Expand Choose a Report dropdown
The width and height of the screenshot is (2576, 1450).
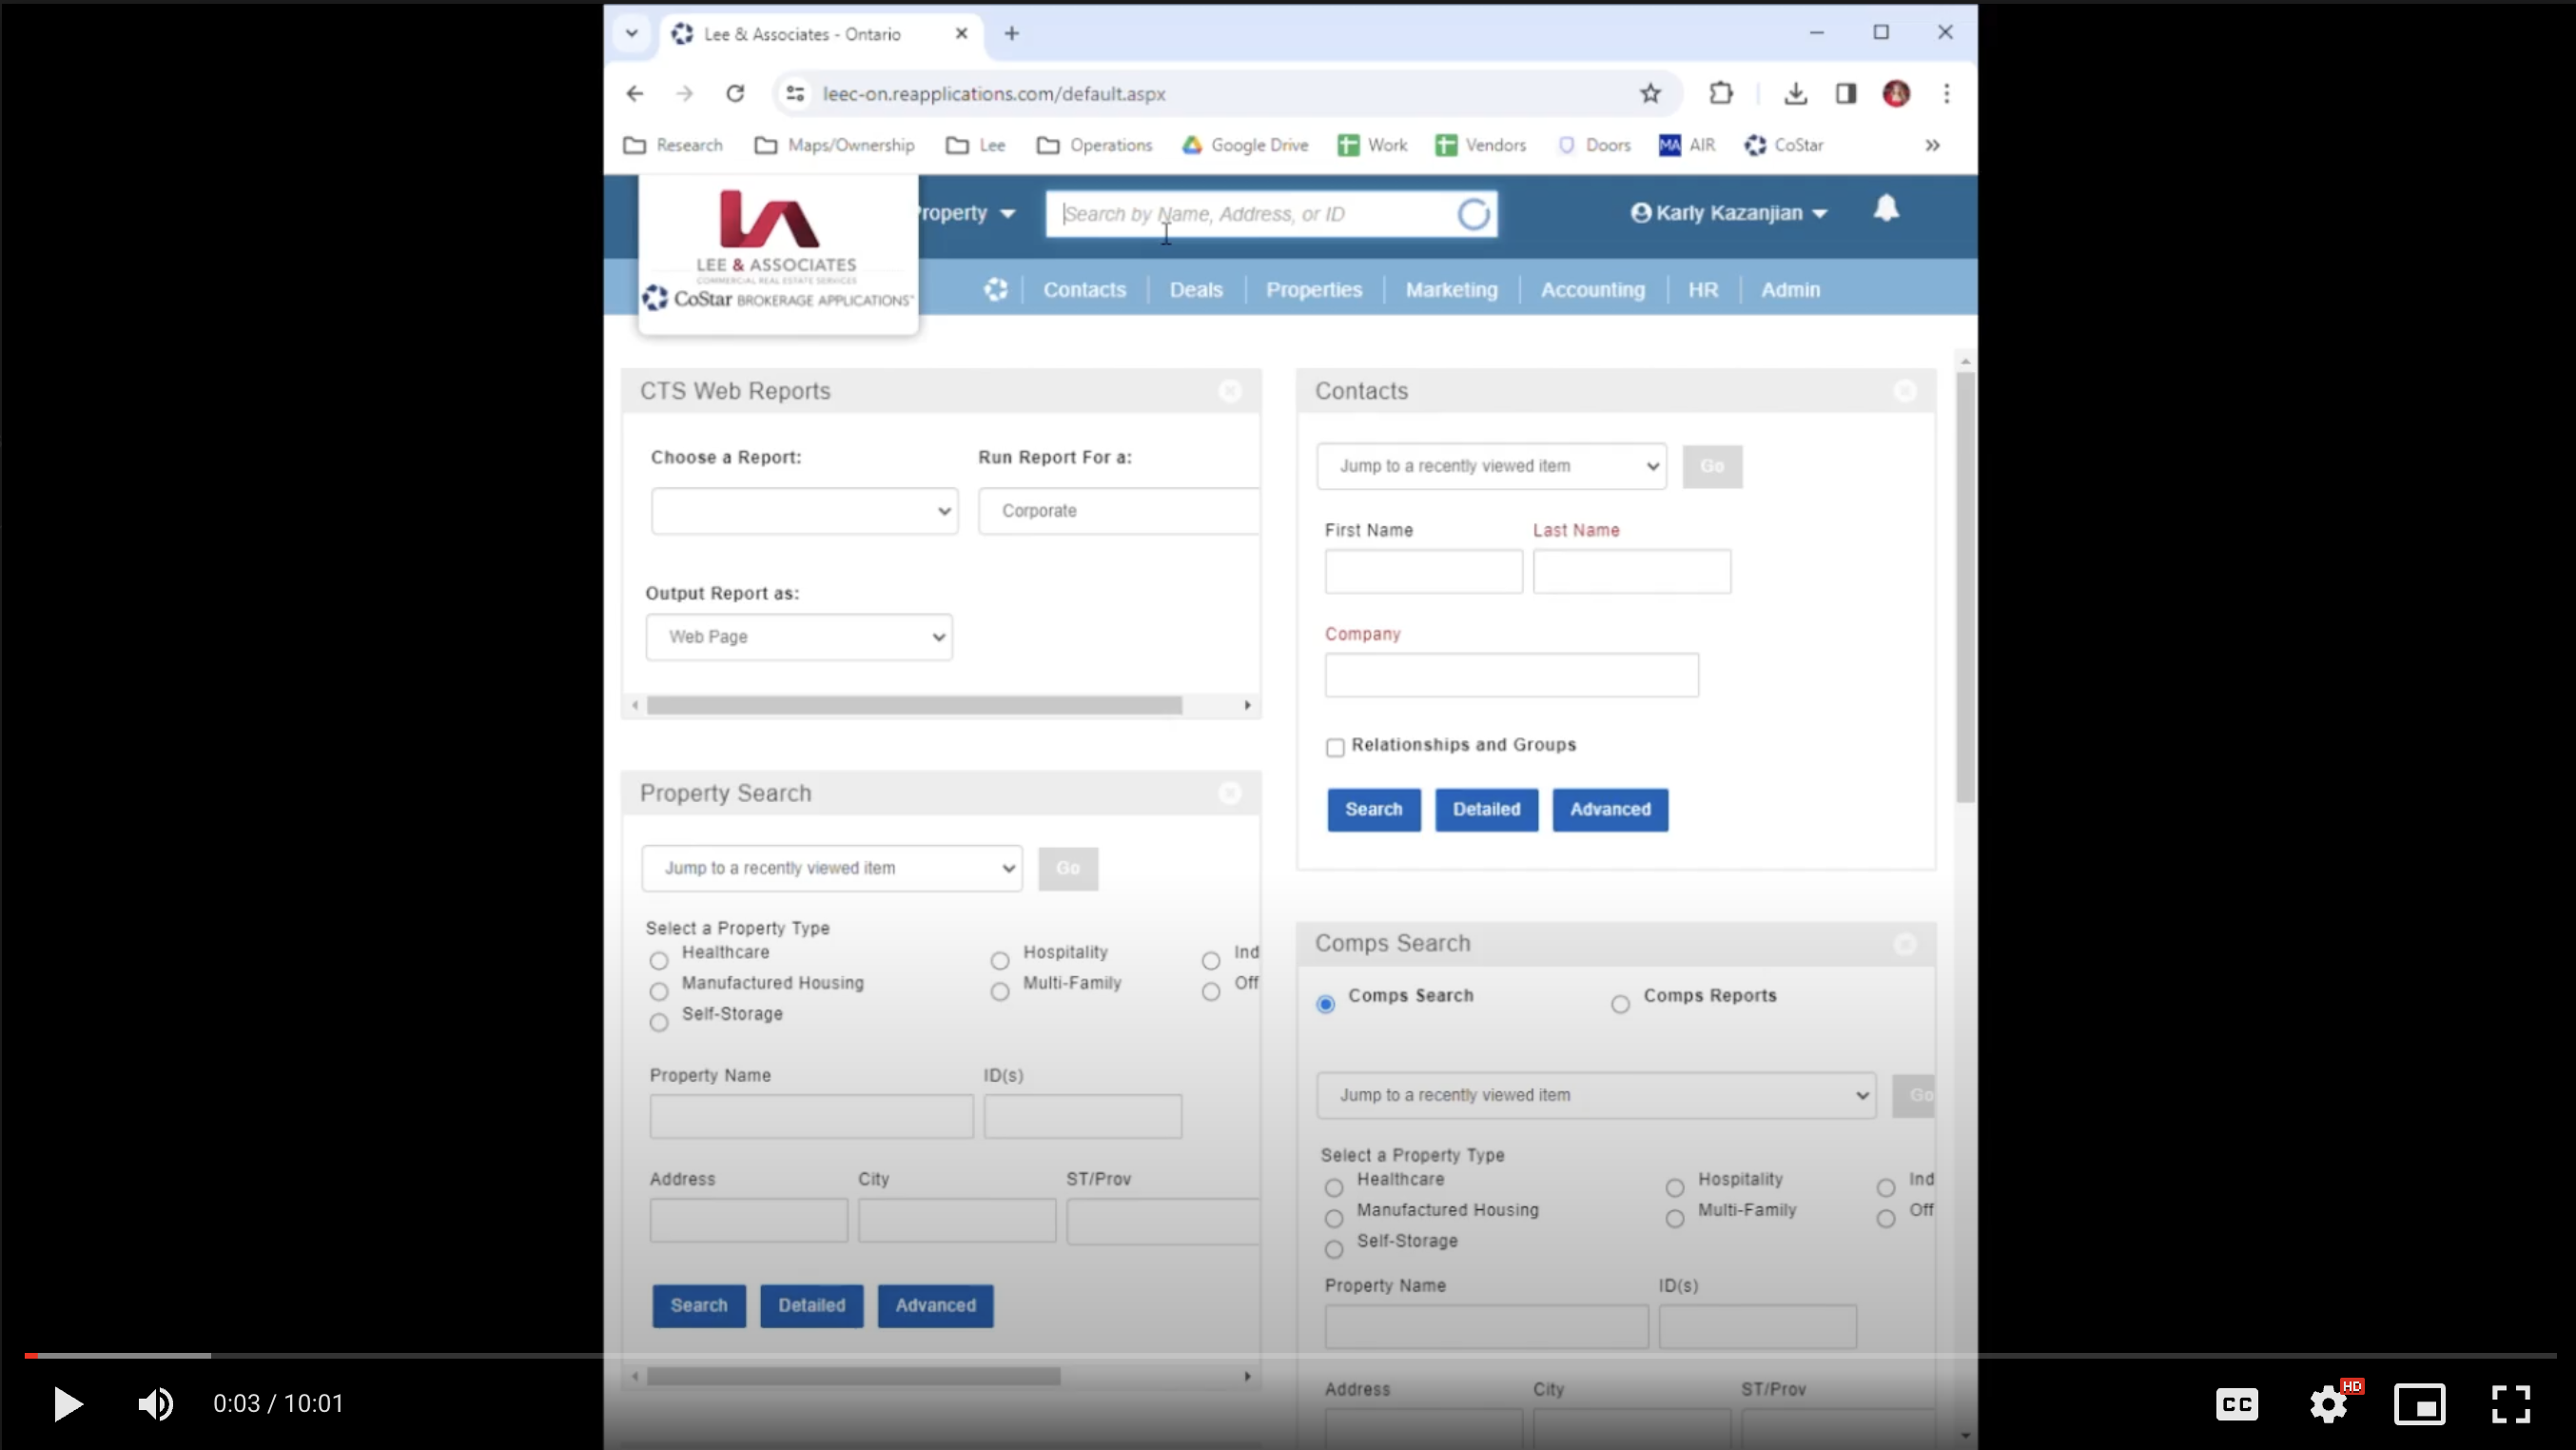(803, 511)
